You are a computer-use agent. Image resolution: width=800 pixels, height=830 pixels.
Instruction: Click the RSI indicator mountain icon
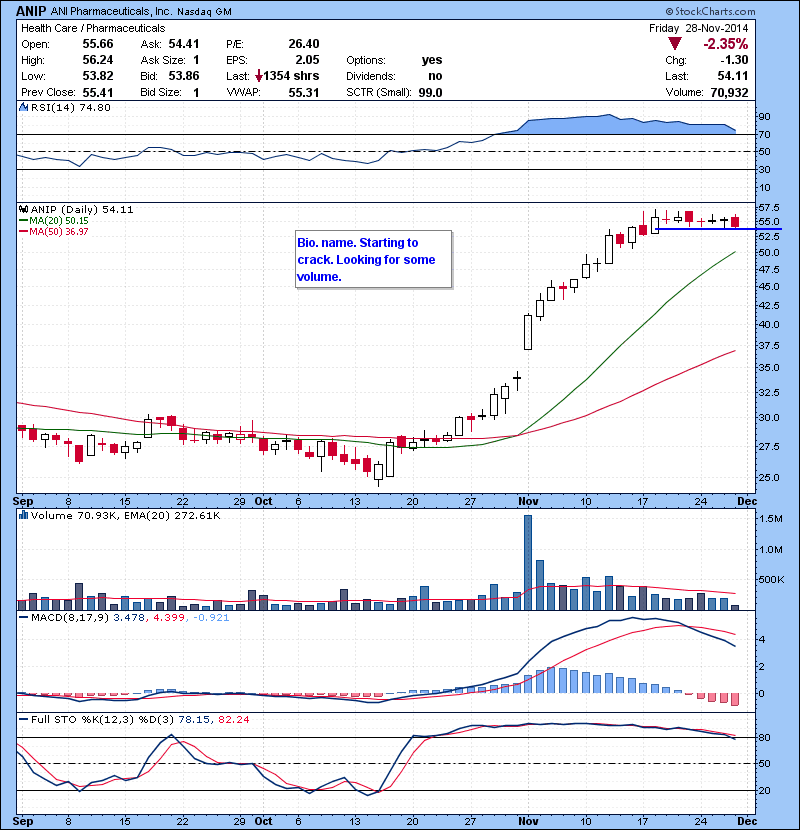point(23,107)
